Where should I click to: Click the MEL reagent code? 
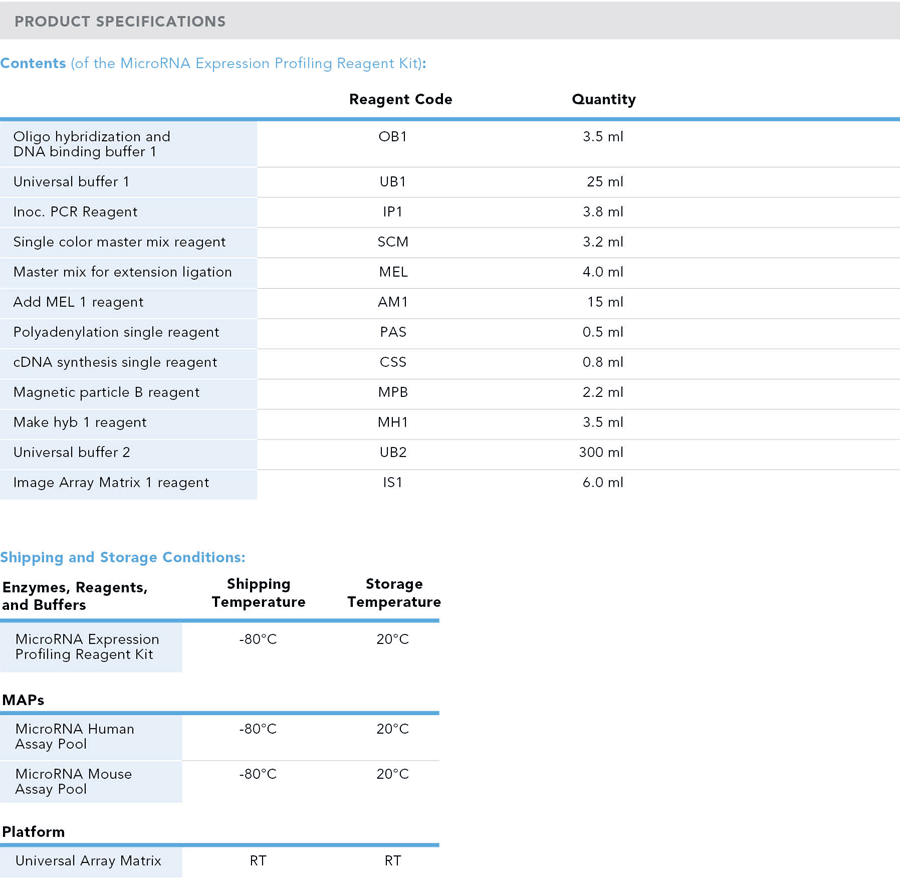(393, 272)
